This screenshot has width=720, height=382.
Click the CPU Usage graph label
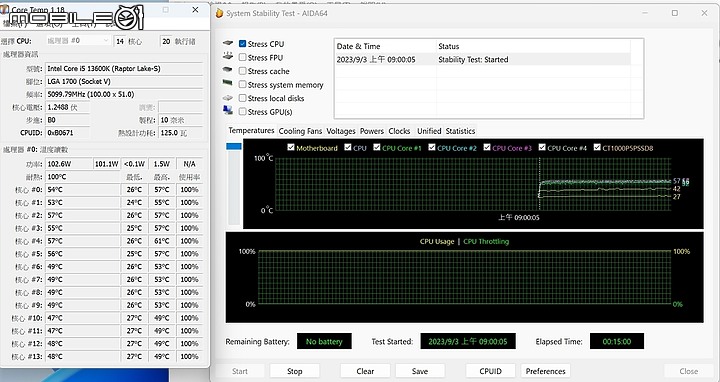coord(437,242)
